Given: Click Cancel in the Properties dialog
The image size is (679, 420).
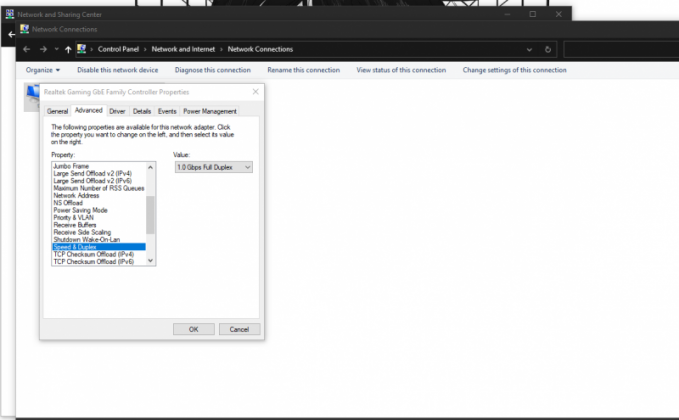Looking at the screenshot, I should [239, 330].
